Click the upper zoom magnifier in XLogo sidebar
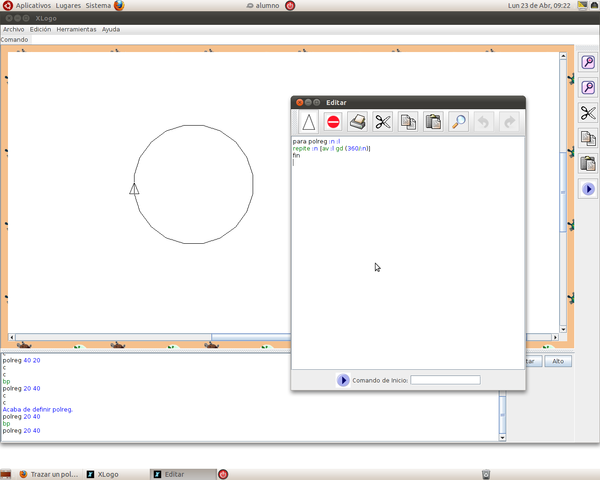Image resolution: width=600 pixels, height=480 pixels. (588, 62)
